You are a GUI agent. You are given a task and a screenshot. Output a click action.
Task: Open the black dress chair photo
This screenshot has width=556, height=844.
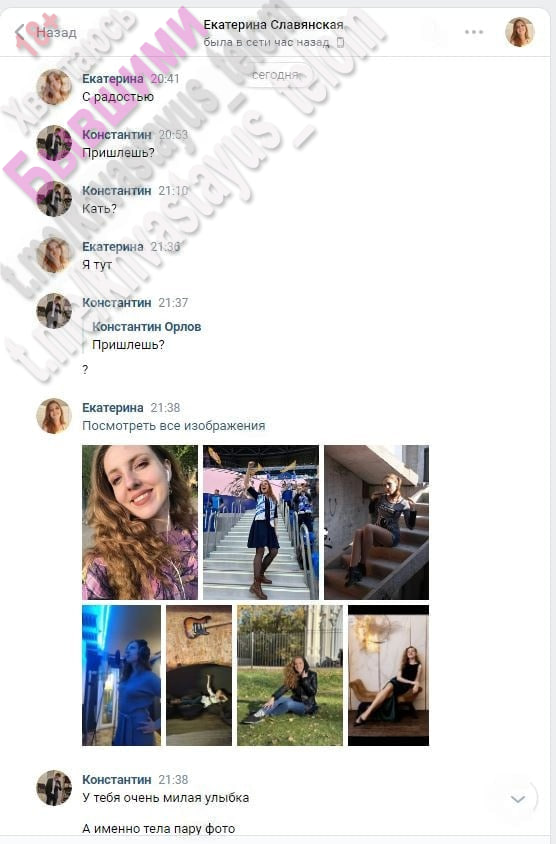point(388,675)
